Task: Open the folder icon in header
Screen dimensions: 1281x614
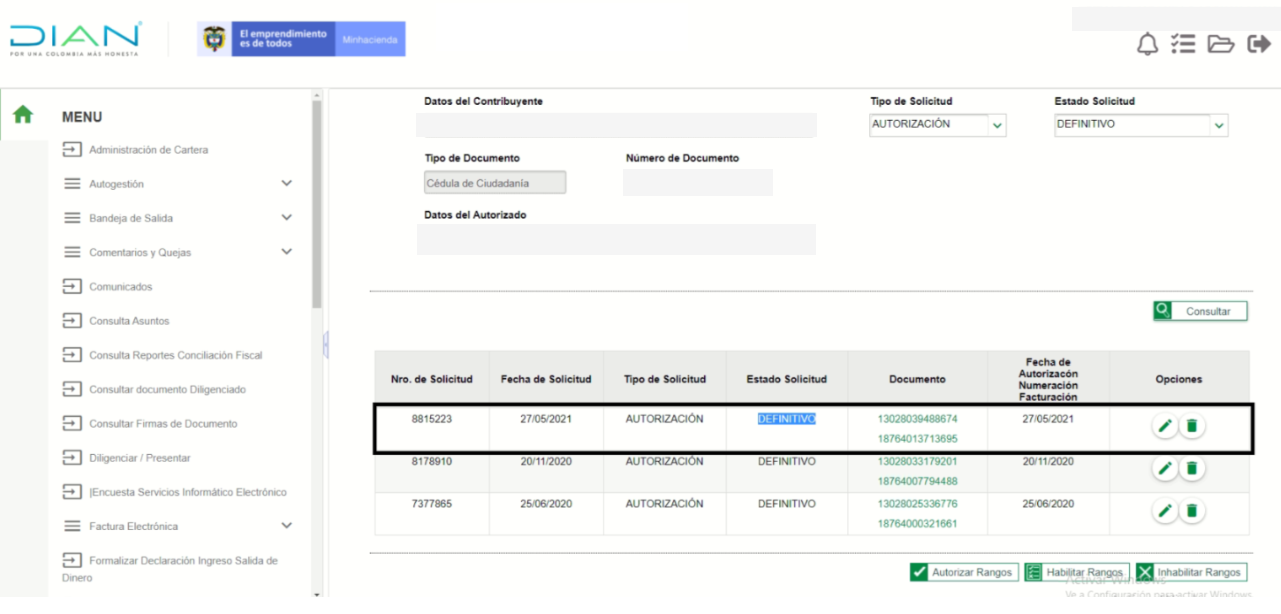Action: [1219, 44]
